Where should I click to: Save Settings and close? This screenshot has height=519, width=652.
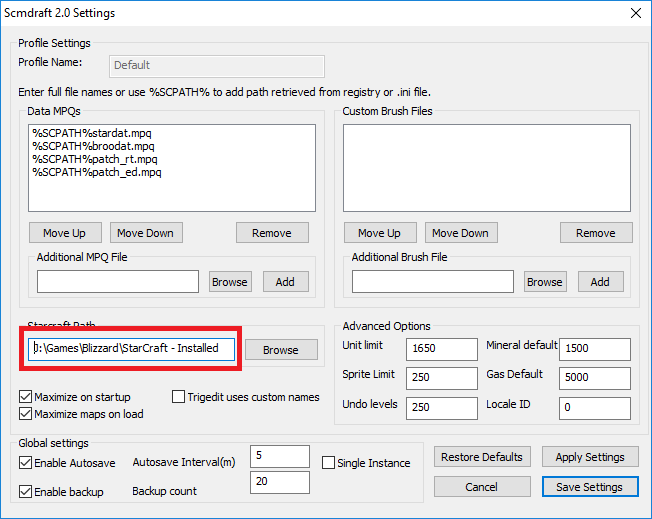point(589,487)
